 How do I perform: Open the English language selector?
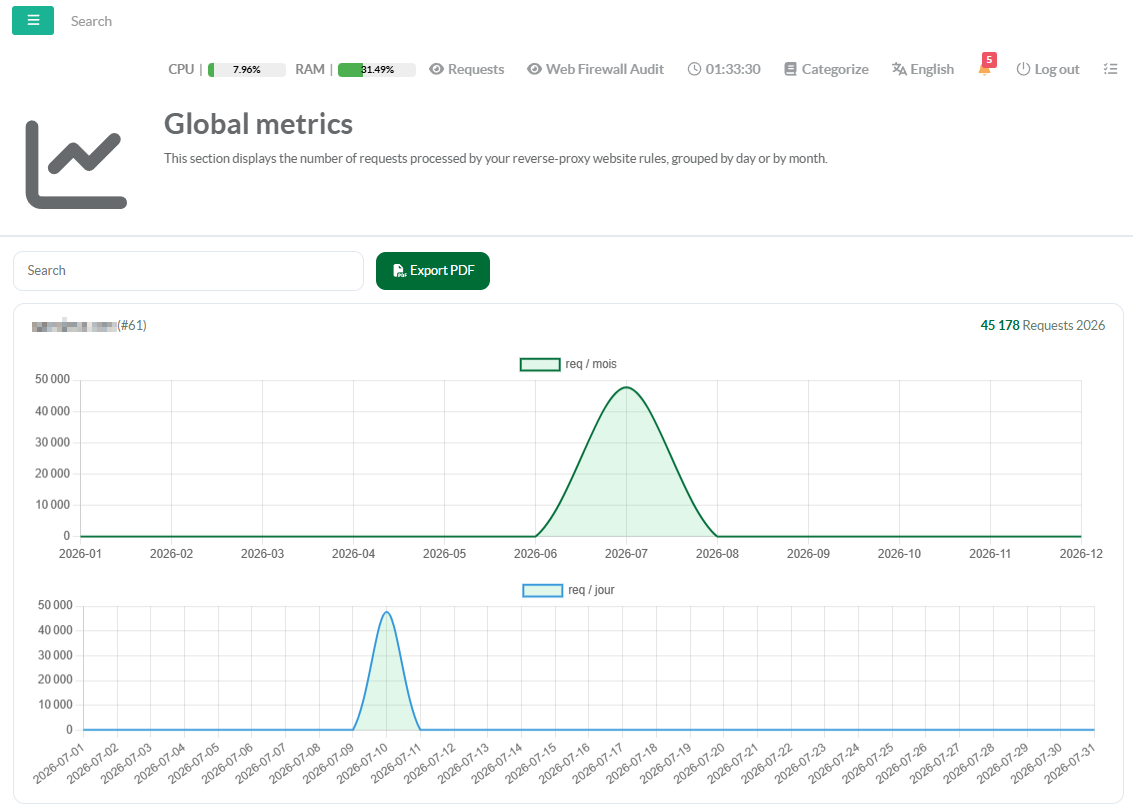[x=923, y=69]
